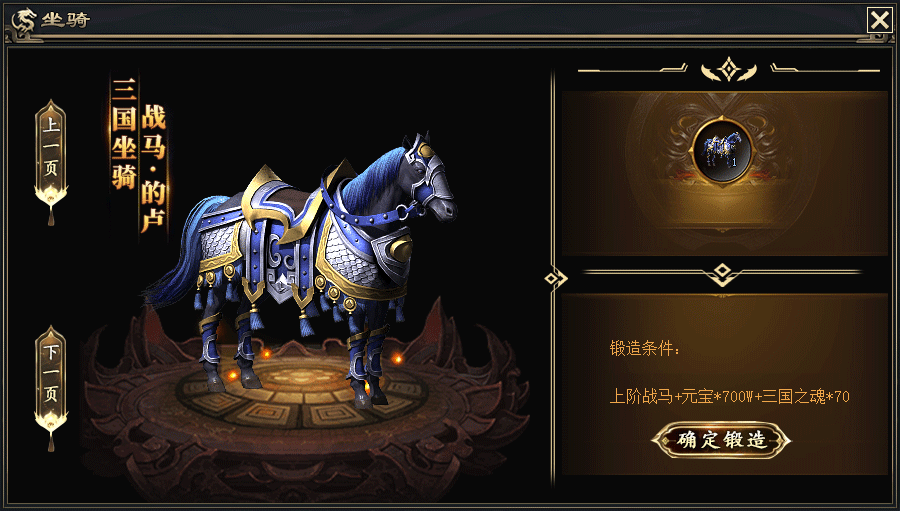Click the diamond ornament on horizontal divider
This screenshot has width=900, height=511.
[722, 273]
